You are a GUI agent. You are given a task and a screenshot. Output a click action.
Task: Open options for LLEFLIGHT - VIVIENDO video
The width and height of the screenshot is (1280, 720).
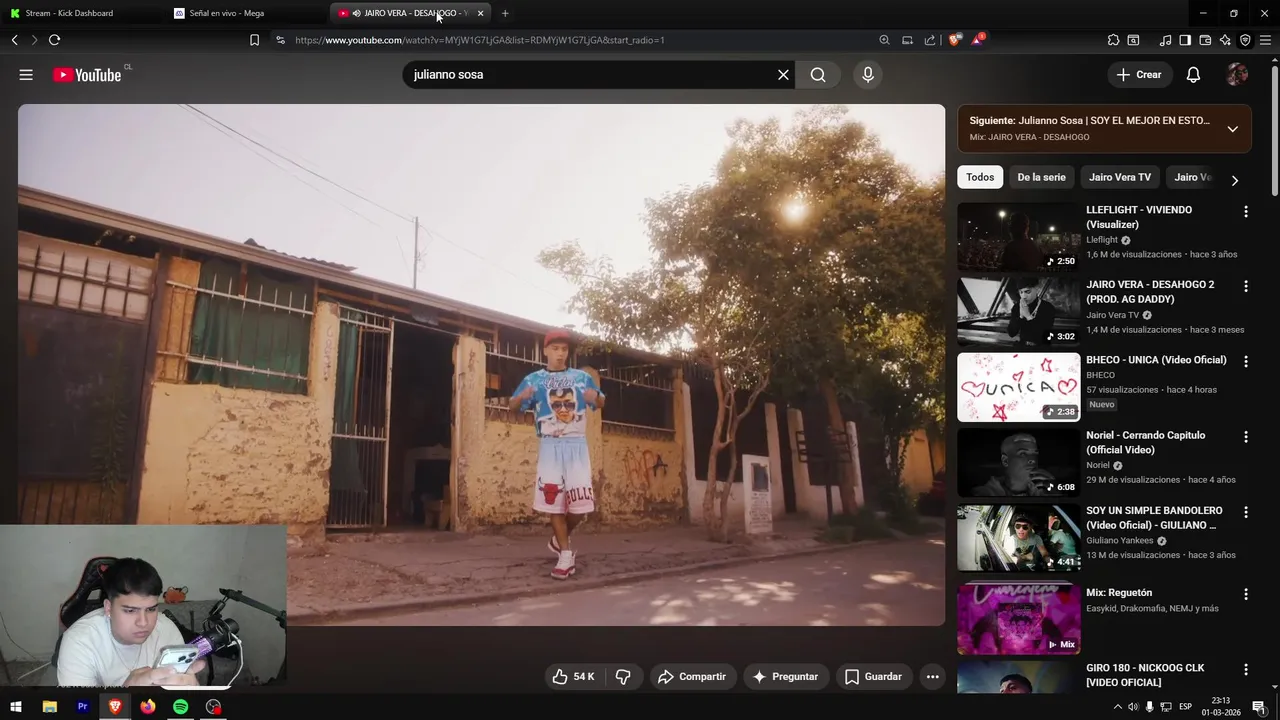pos(1245,212)
